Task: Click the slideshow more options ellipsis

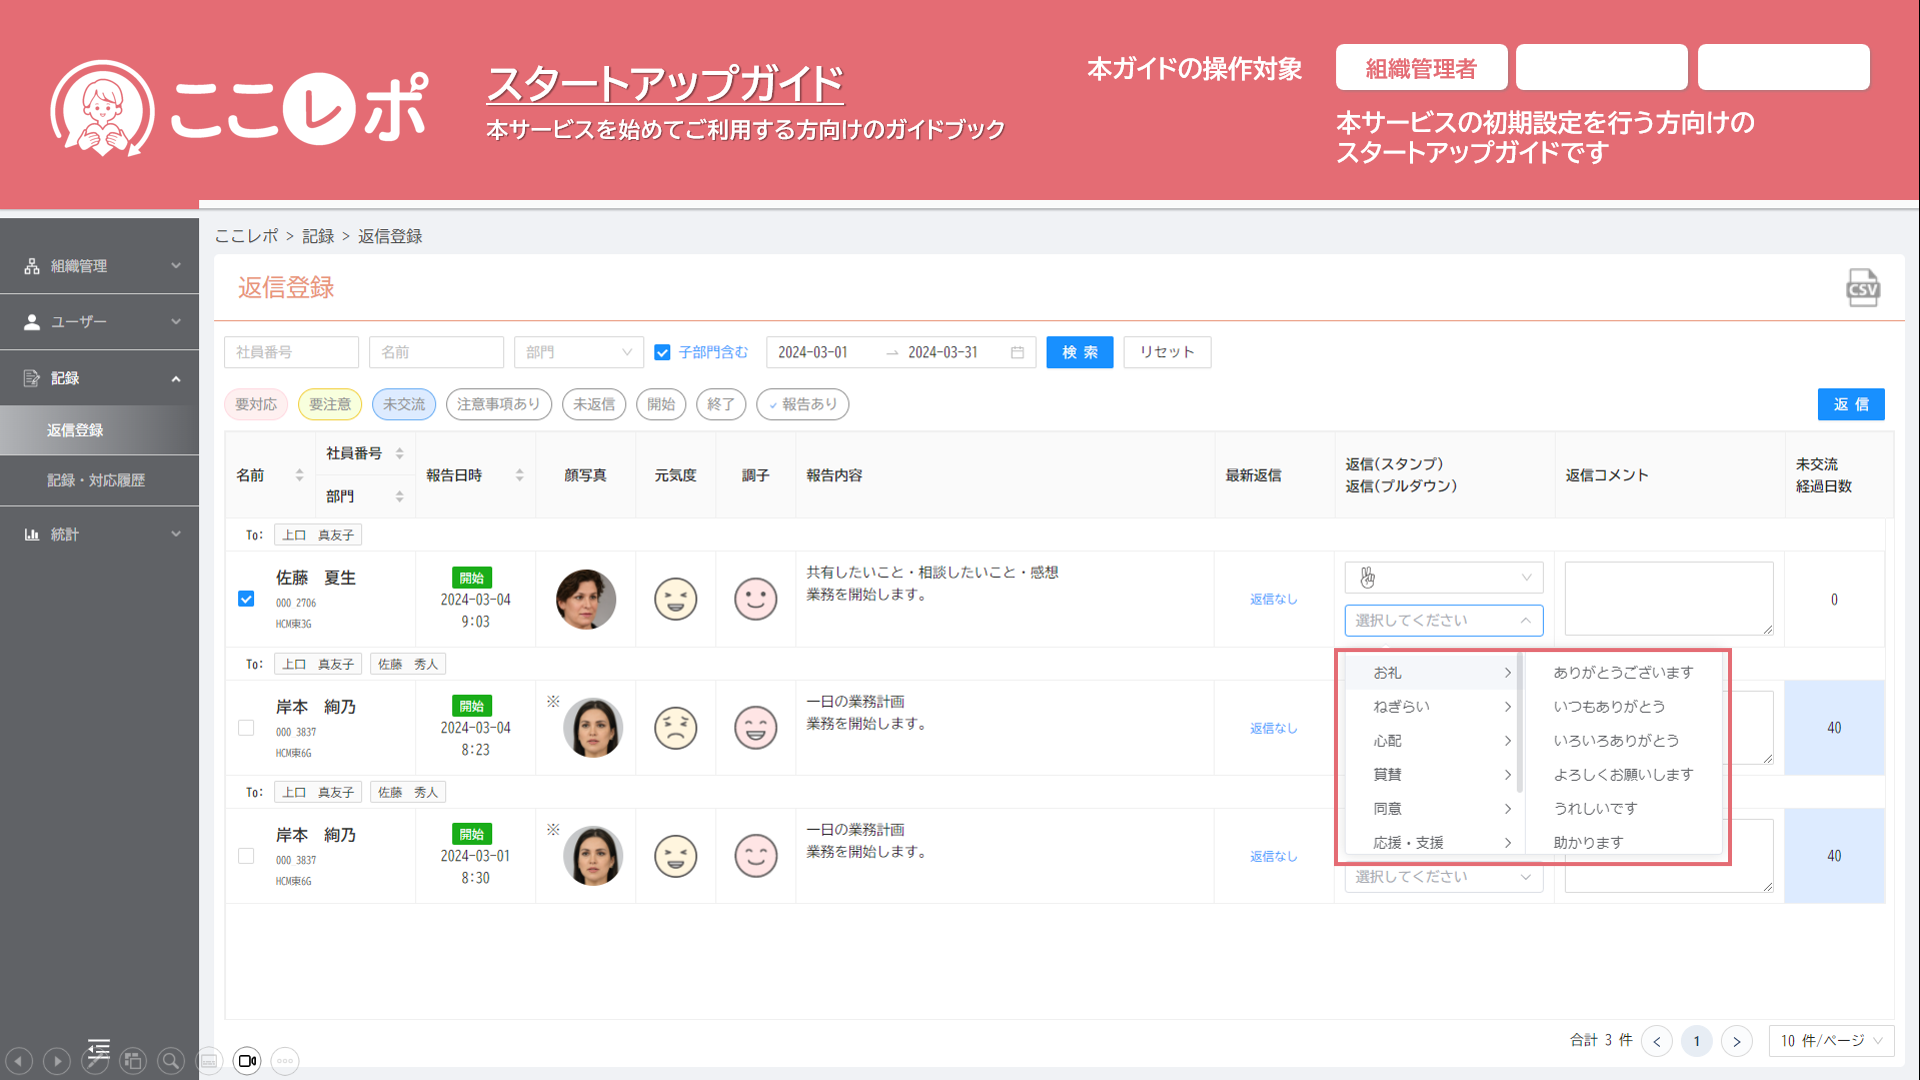Action: click(x=285, y=1061)
